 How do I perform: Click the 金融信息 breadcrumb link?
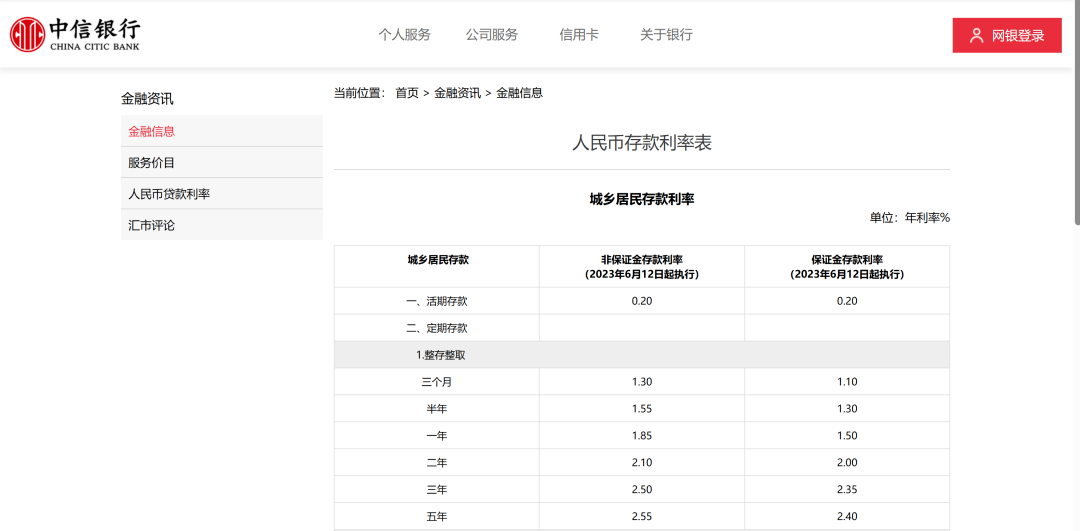click(x=519, y=93)
